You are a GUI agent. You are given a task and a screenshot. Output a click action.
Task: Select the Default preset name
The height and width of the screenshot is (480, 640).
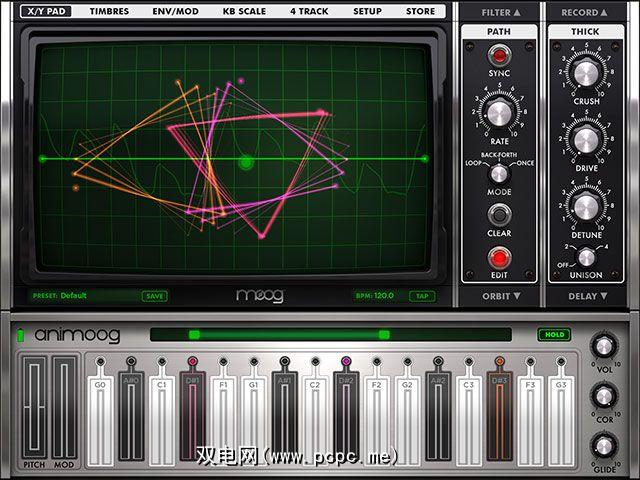click(73, 296)
